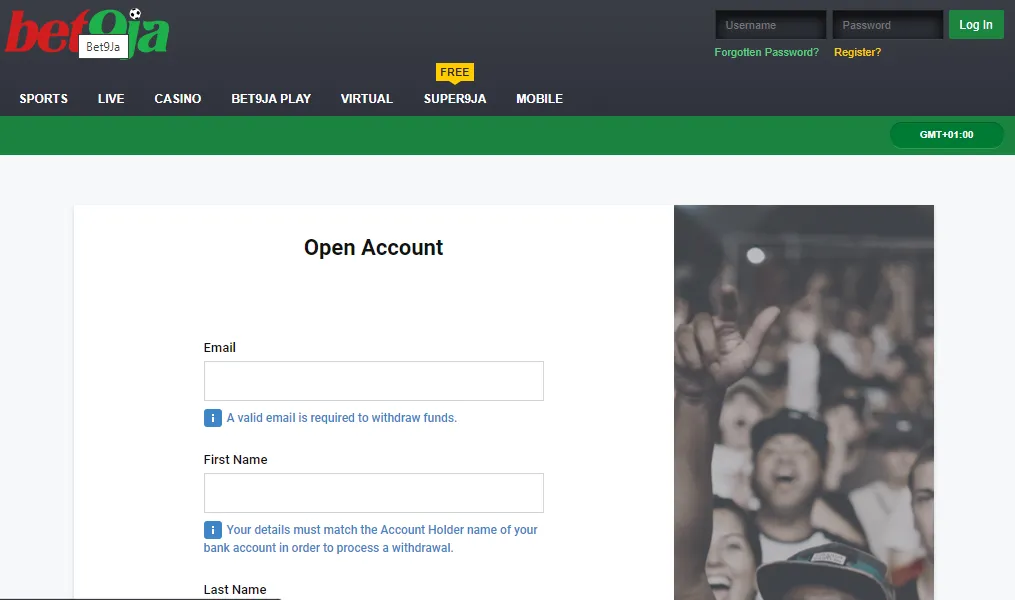The height and width of the screenshot is (600, 1015).
Task: Select Bet9ja Play in navigation
Action: pyautogui.click(x=271, y=99)
